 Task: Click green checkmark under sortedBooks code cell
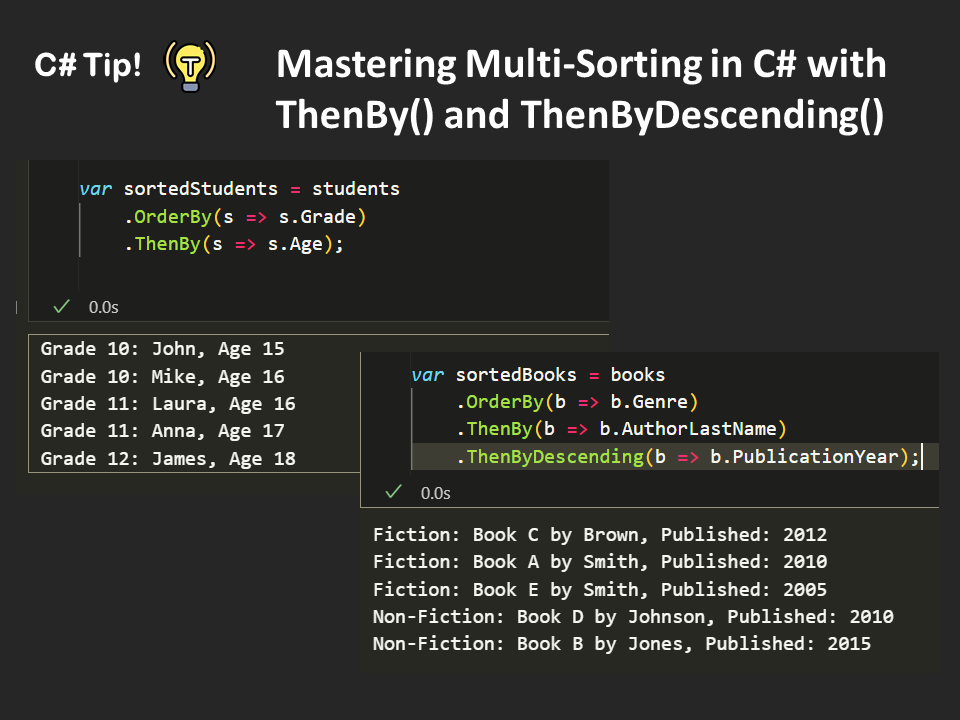point(394,491)
